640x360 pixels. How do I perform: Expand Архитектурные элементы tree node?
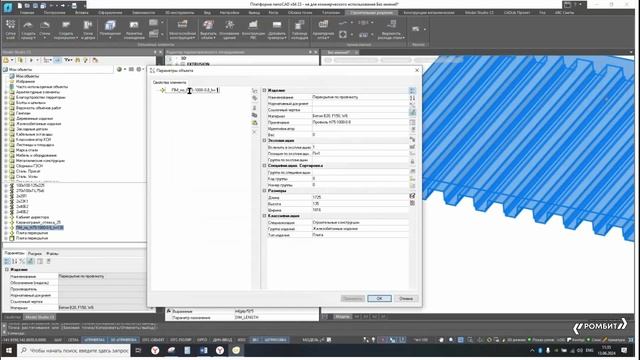(6, 92)
